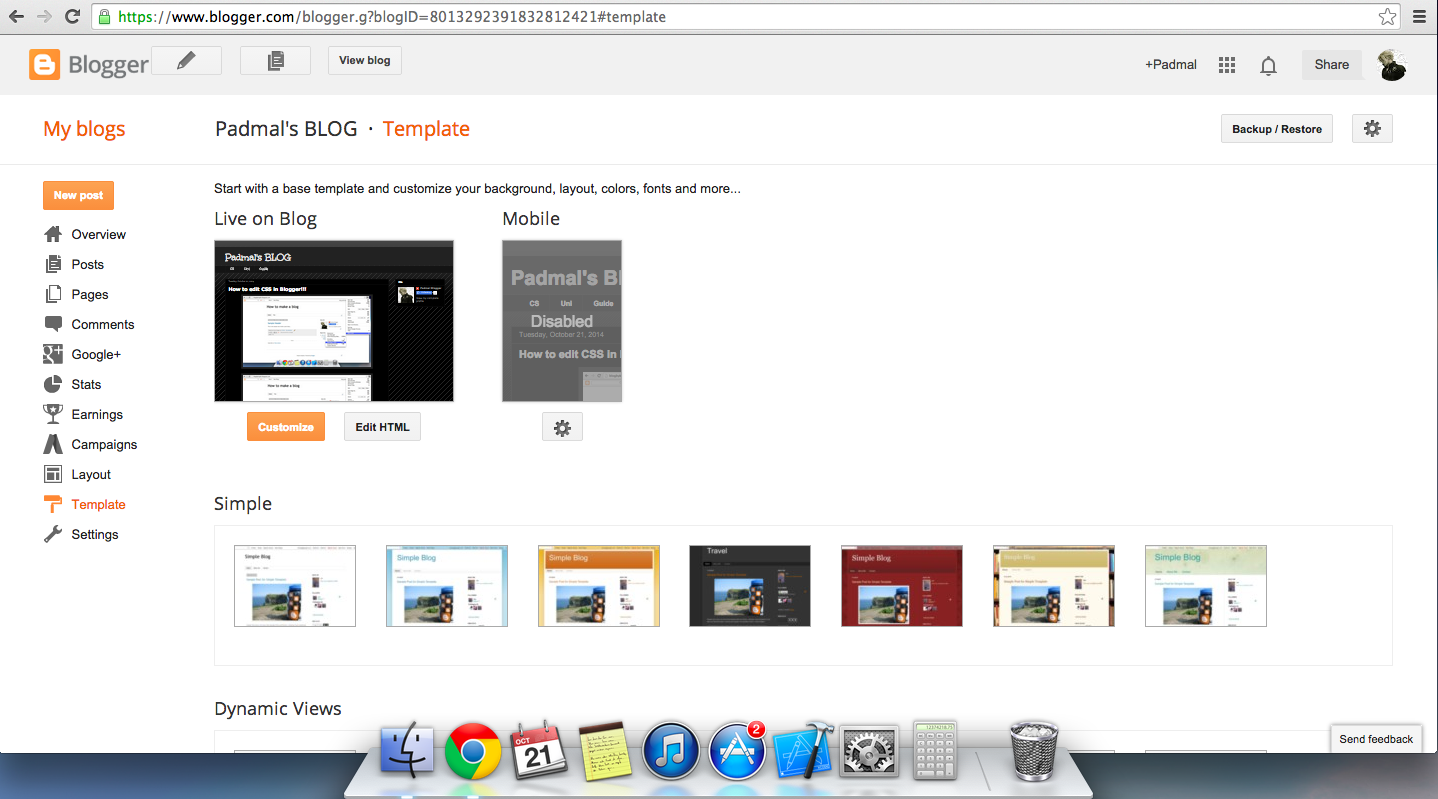Click the Live on Blog template preview
1438x799 pixels.
click(x=334, y=321)
